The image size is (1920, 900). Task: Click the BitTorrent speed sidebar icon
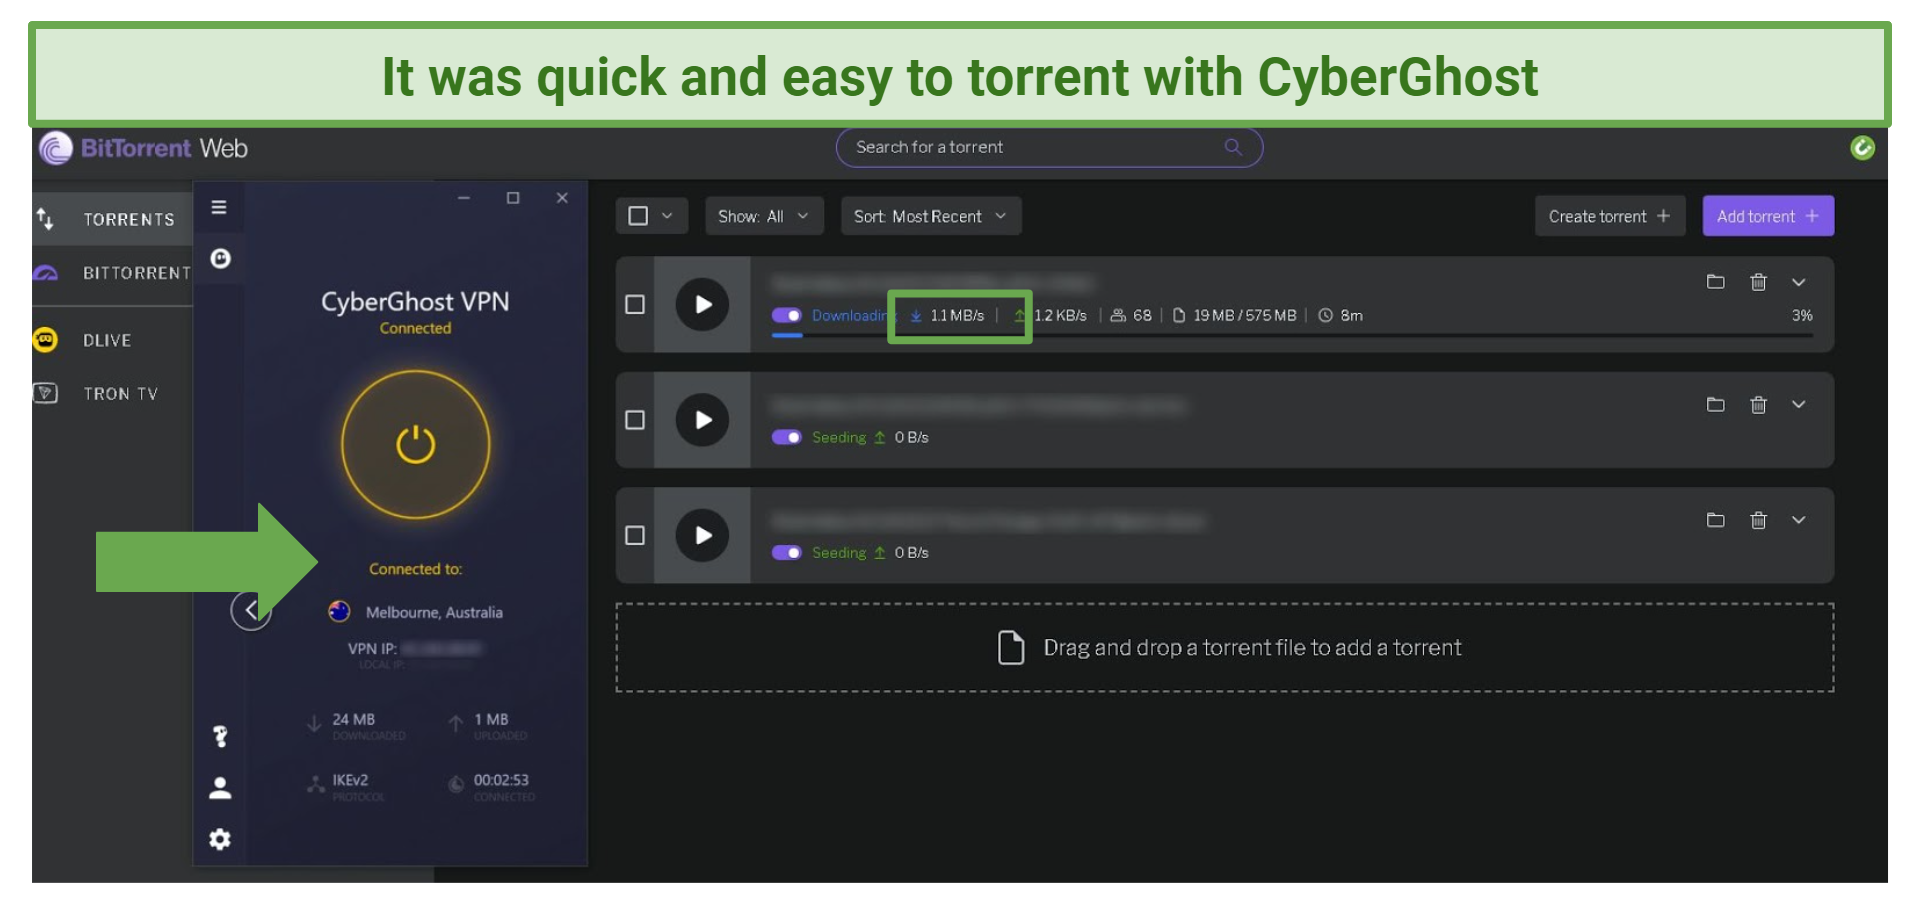click(45, 273)
